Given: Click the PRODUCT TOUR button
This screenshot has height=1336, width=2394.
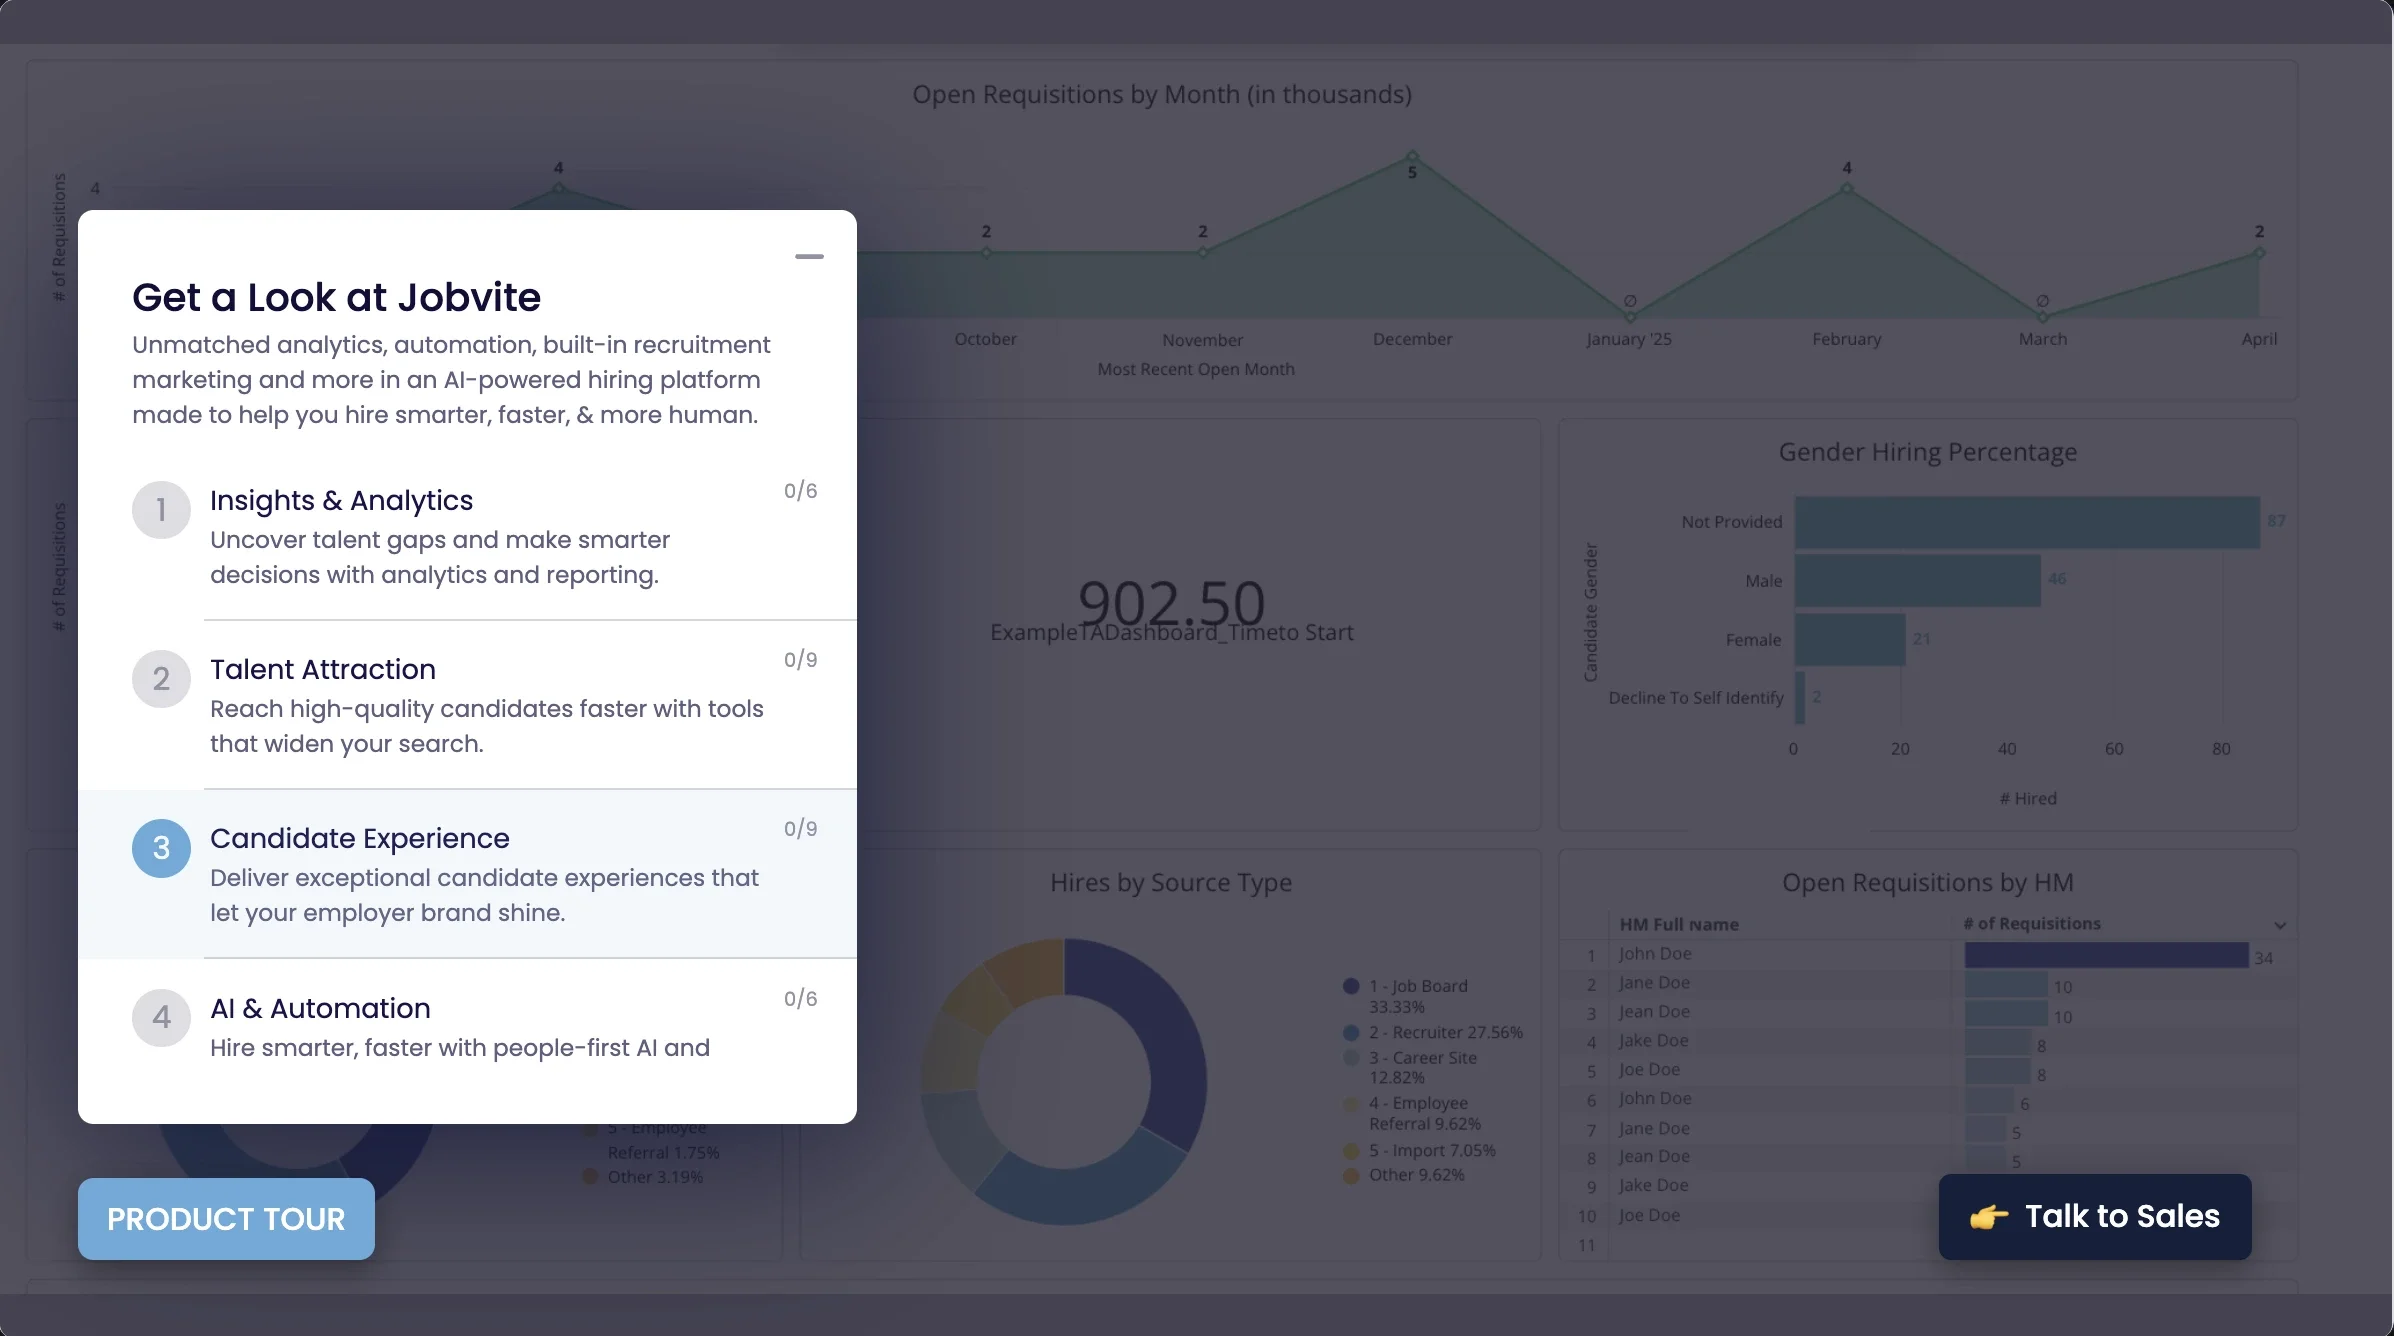Looking at the screenshot, I should pyautogui.click(x=226, y=1218).
